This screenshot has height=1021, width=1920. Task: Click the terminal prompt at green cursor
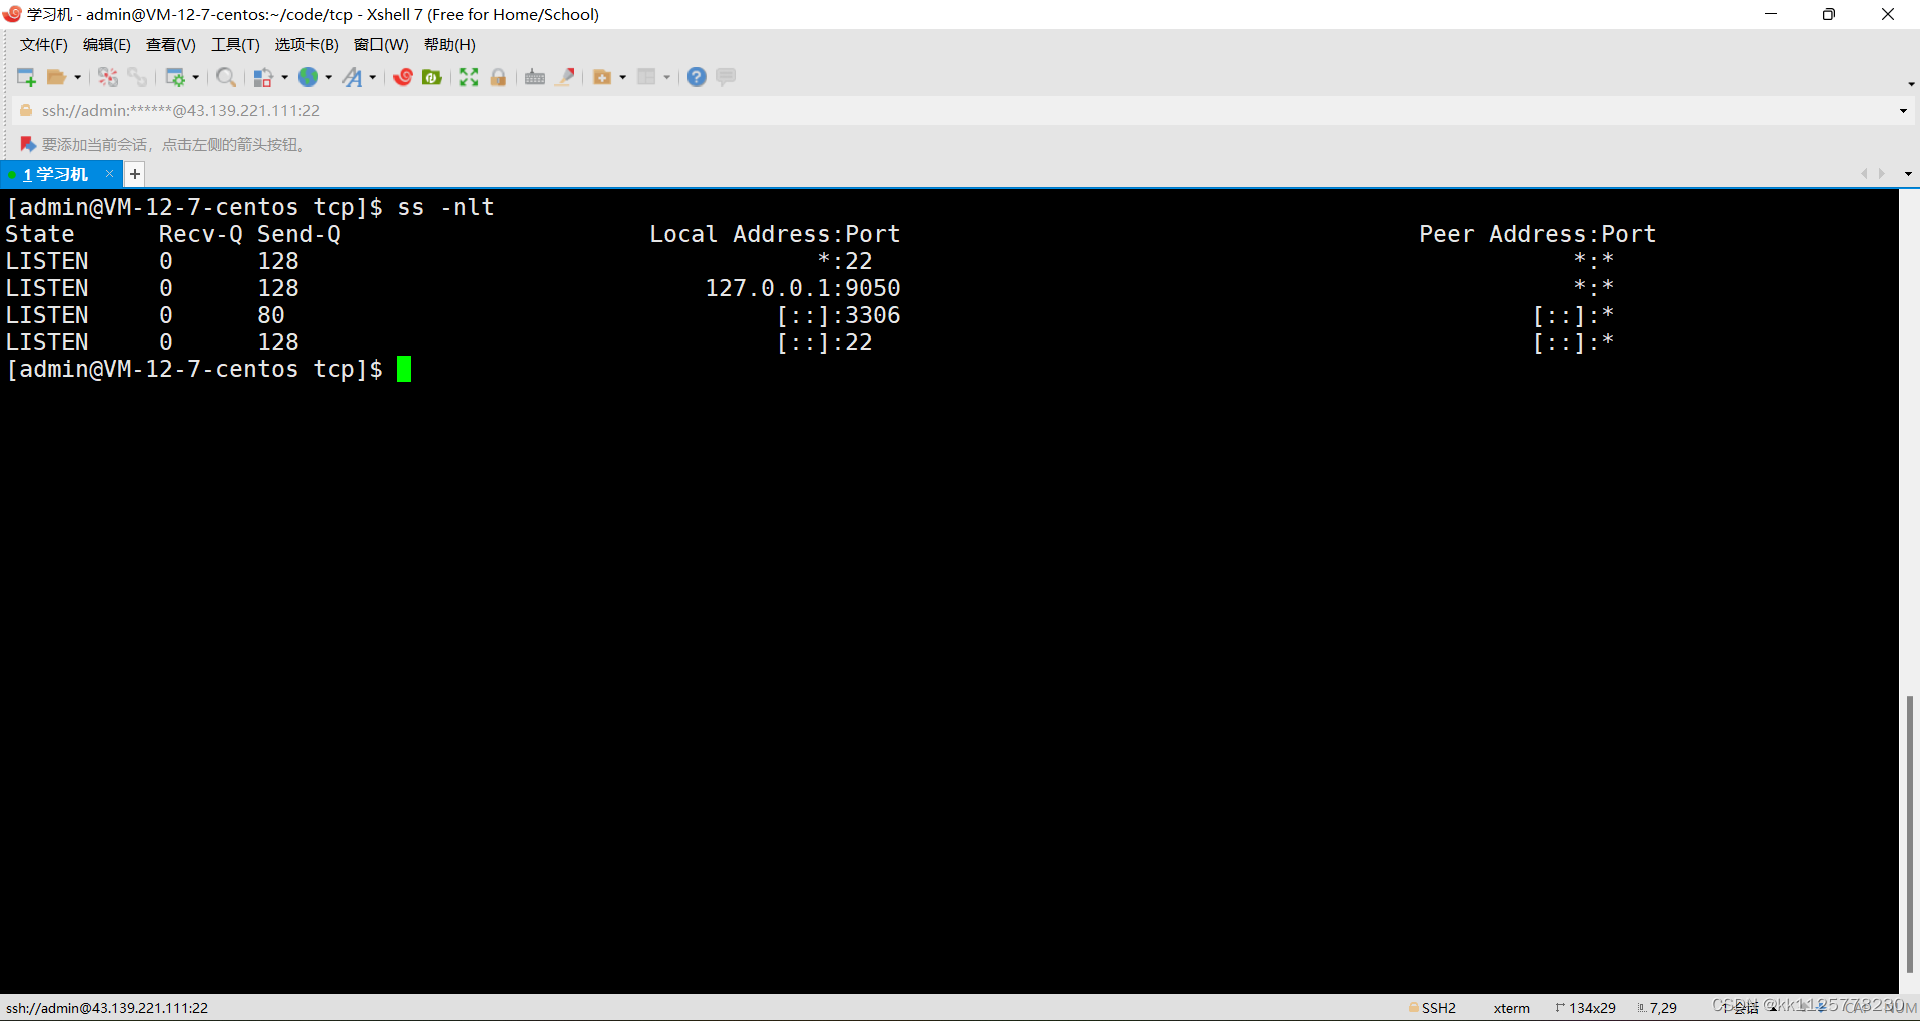[404, 369]
